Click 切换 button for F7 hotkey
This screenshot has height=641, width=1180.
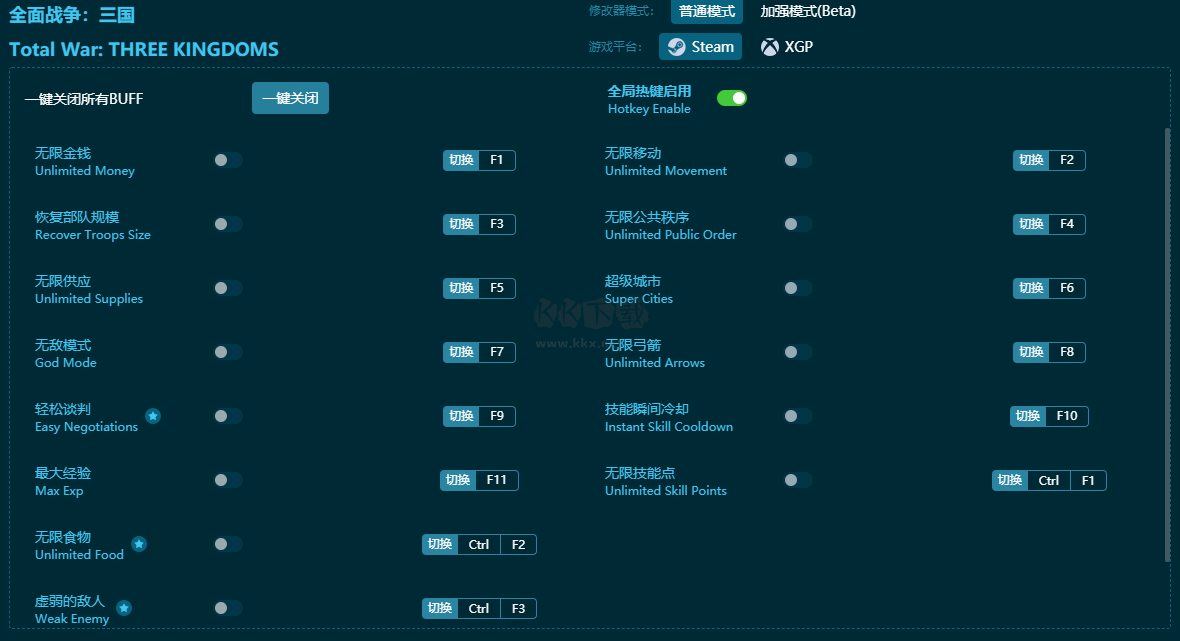point(461,352)
